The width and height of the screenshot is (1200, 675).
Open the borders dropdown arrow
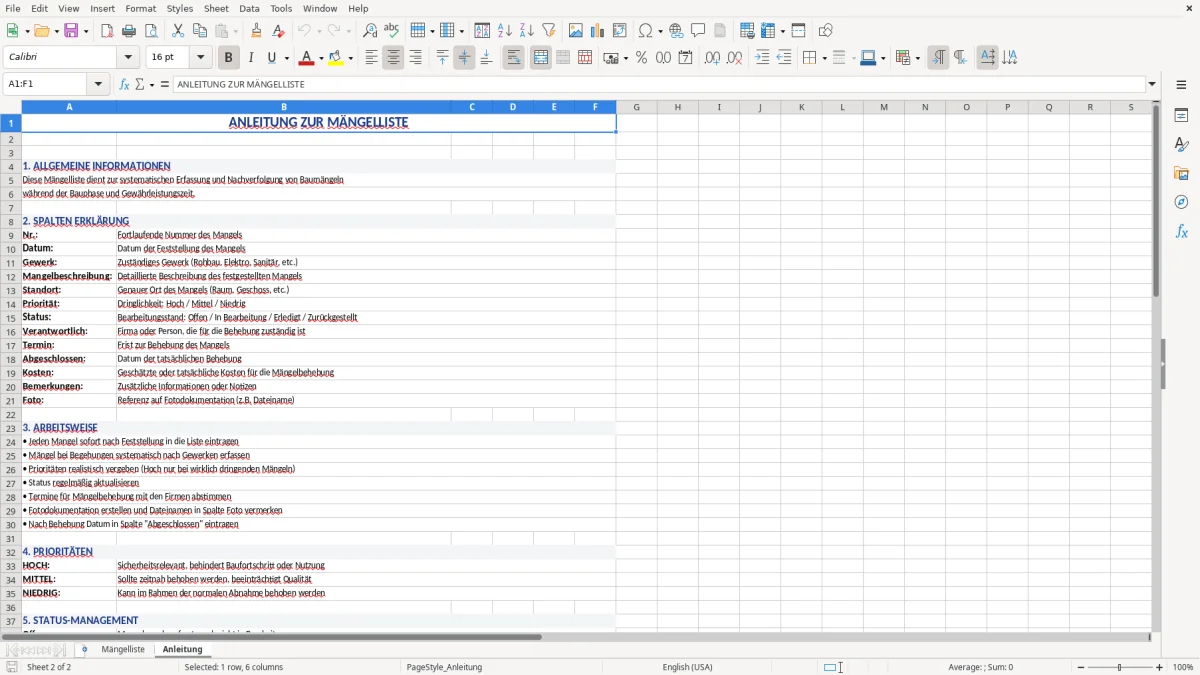point(824,57)
